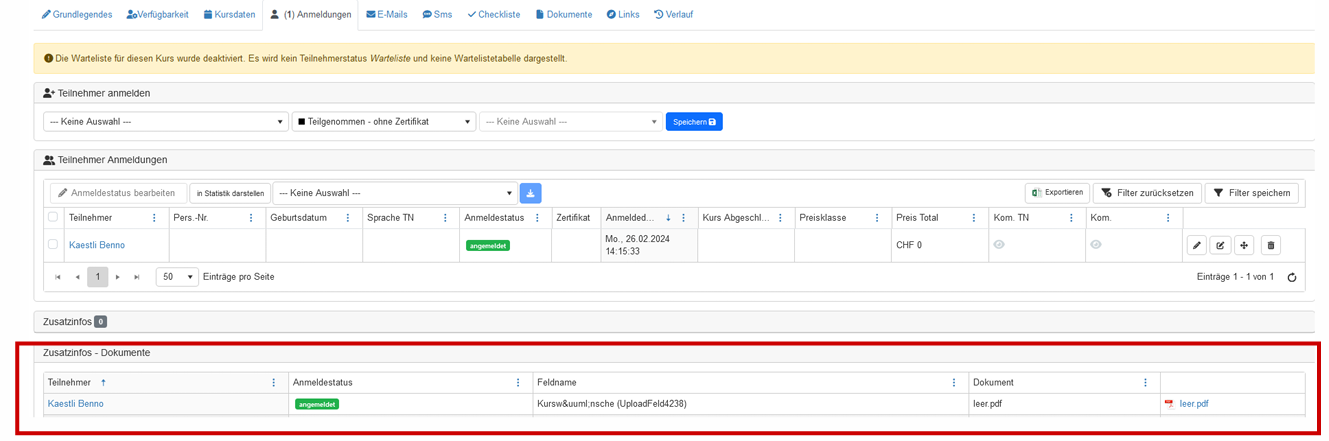
Task: Click Anmeldestatus bearbeiten button
Action: [x=118, y=193]
